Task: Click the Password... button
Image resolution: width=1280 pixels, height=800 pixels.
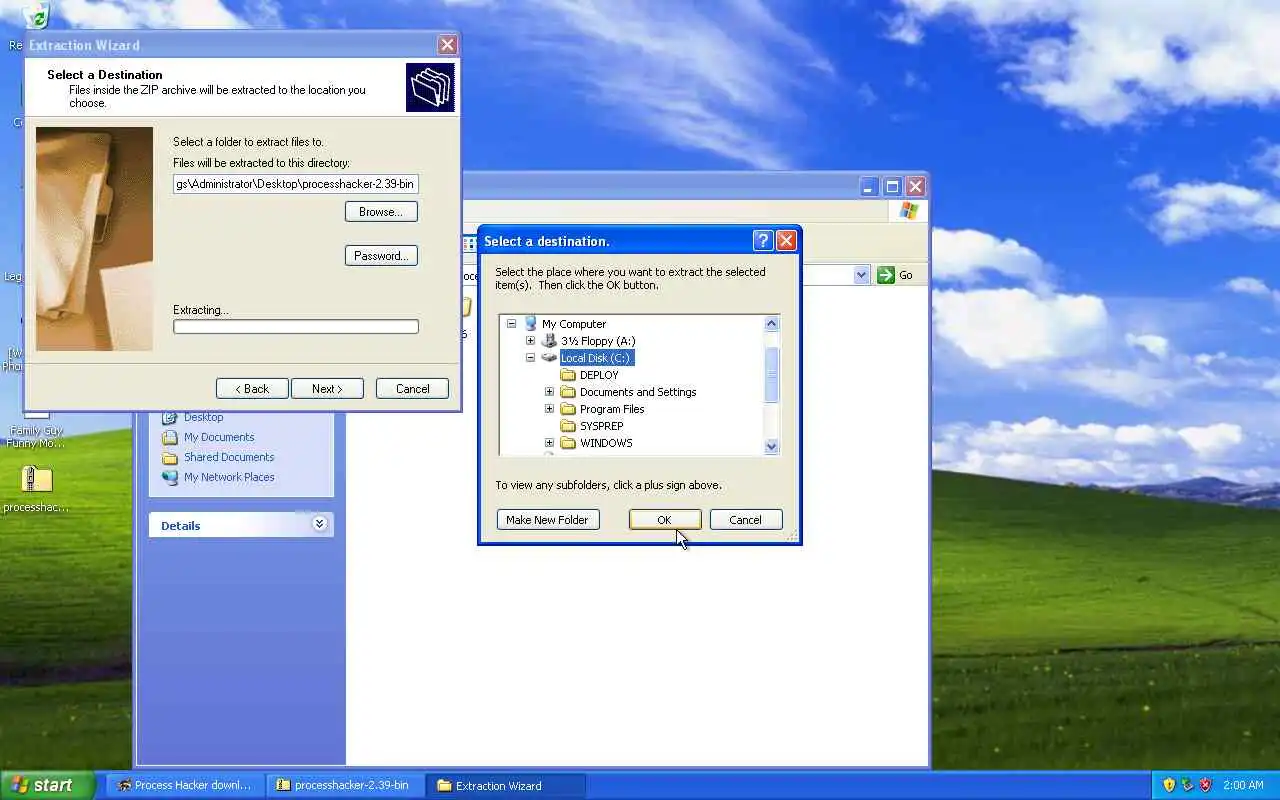Action: coord(381,256)
